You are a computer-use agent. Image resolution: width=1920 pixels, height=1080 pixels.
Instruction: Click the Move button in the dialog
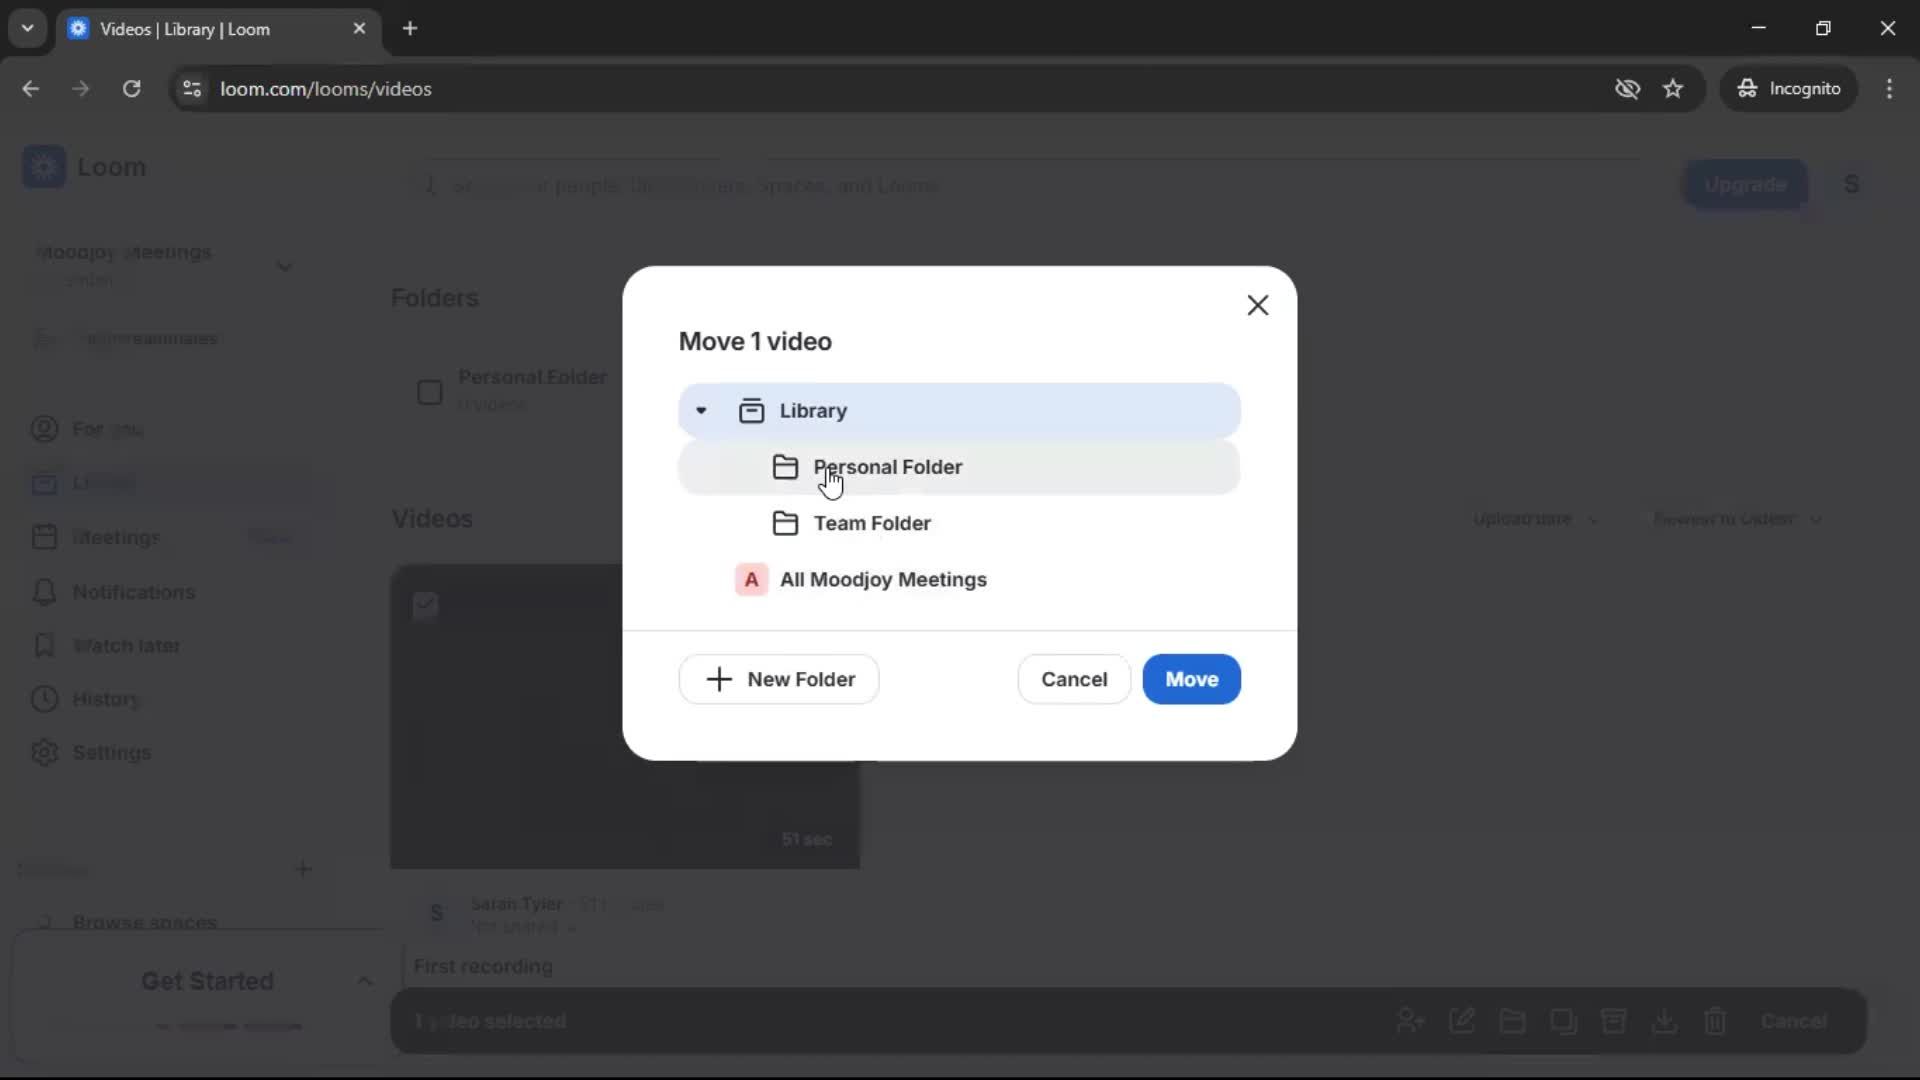(x=1191, y=679)
